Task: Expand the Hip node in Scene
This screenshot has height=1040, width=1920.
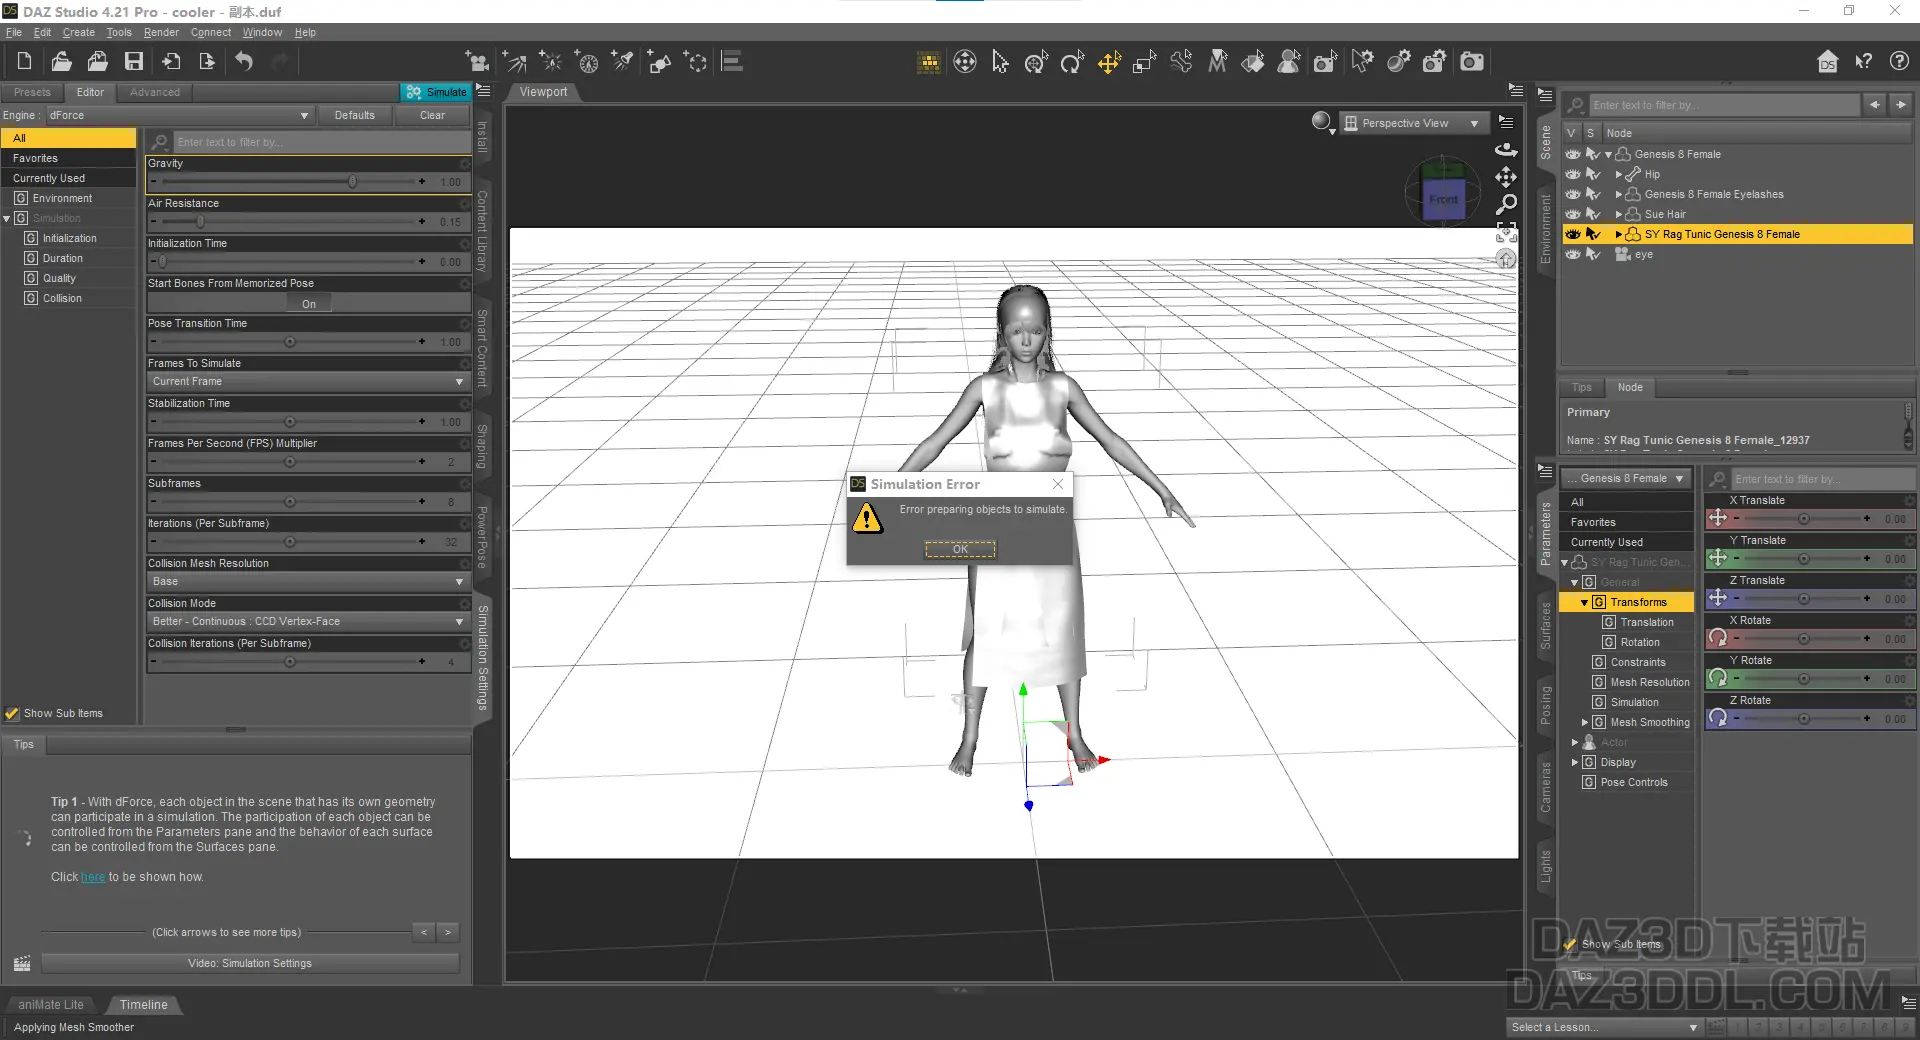Action: point(1618,174)
